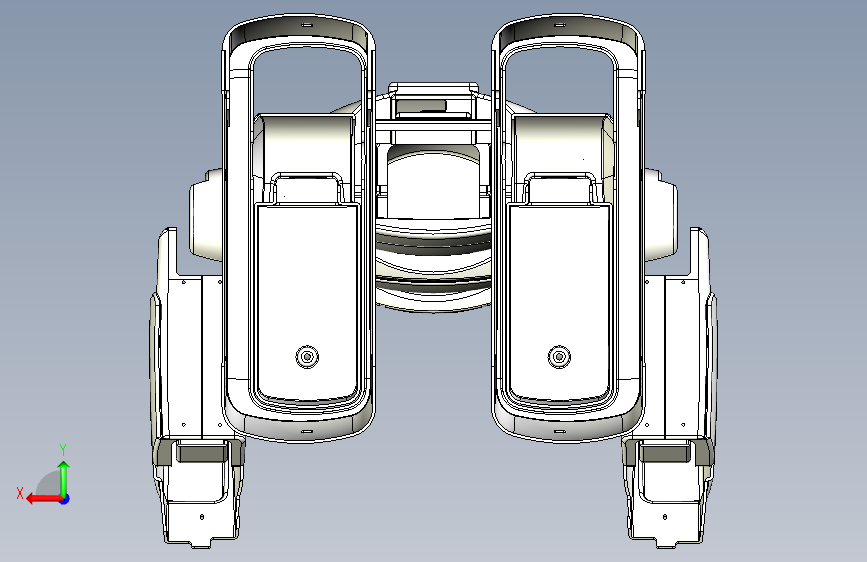Click the green "Y" axis label
This screenshot has width=867, height=562.
(x=63, y=450)
